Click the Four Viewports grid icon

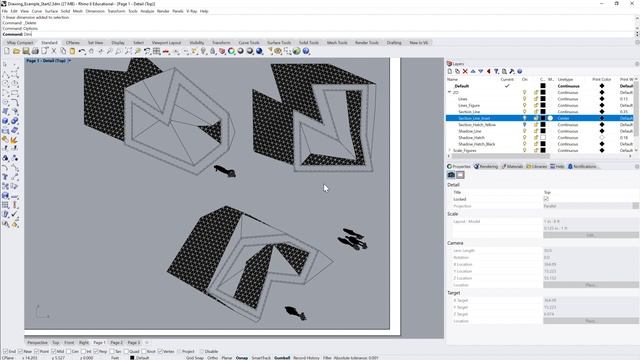(156, 51)
